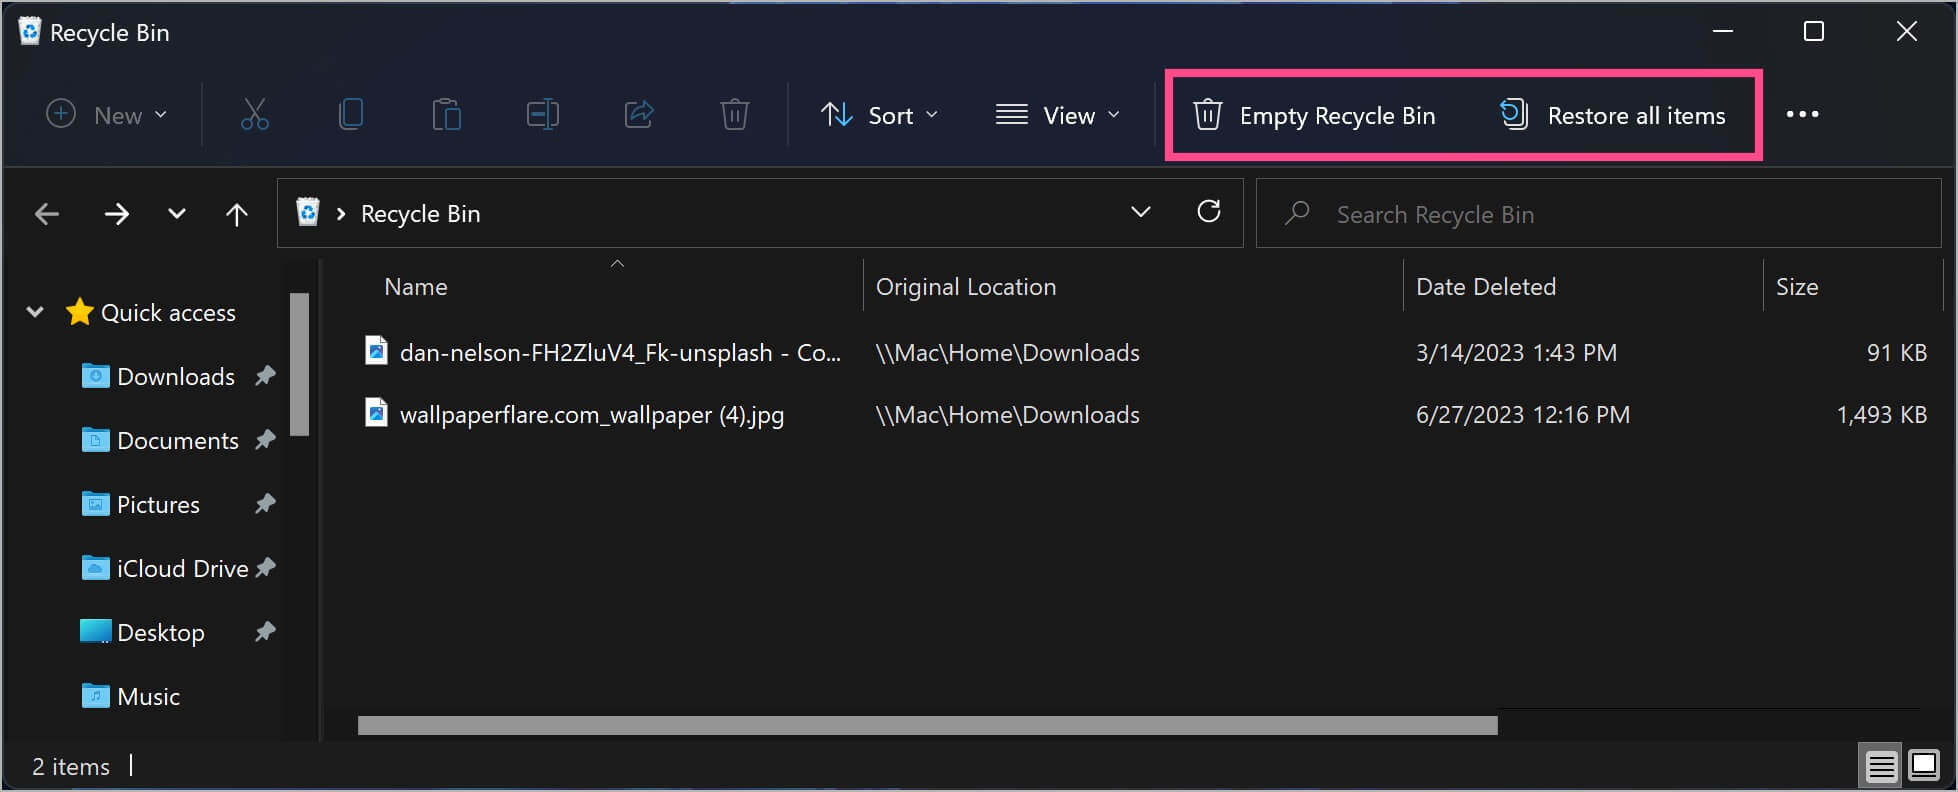Click the Share icon in toolbar
The height and width of the screenshot is (792, 1958).
pos(638,115)
